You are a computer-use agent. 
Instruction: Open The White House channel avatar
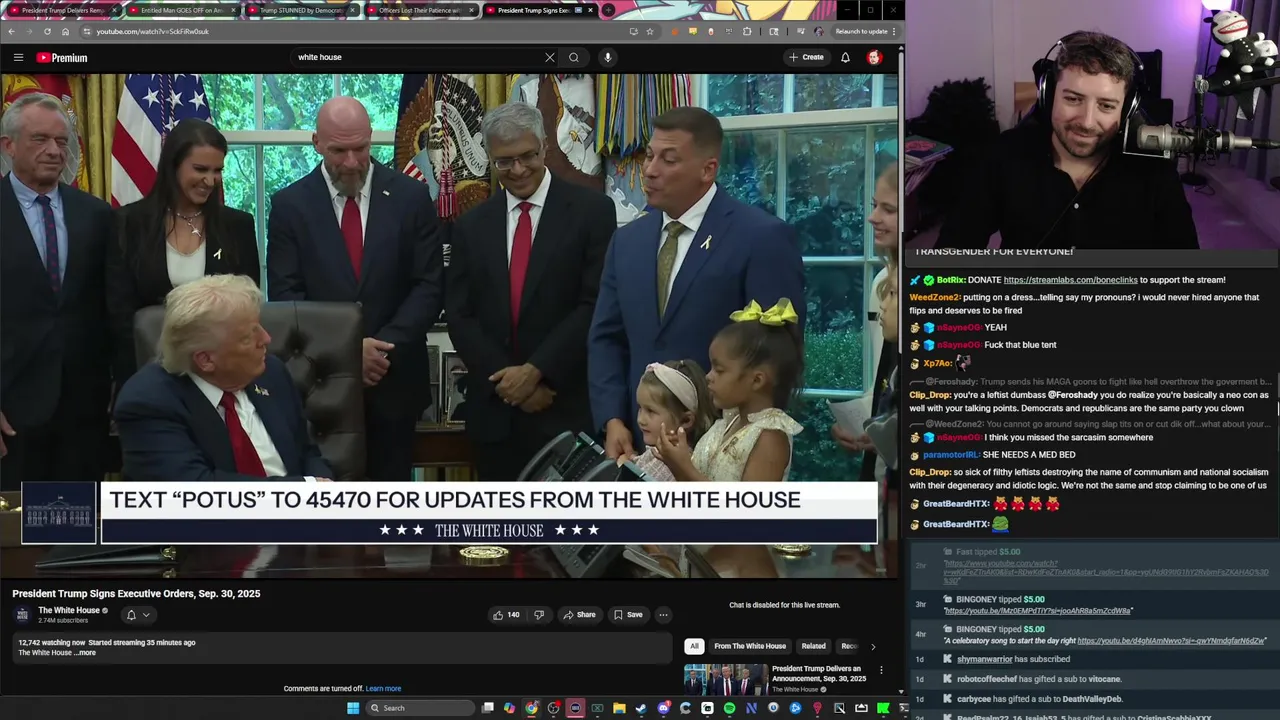(22, 615)
